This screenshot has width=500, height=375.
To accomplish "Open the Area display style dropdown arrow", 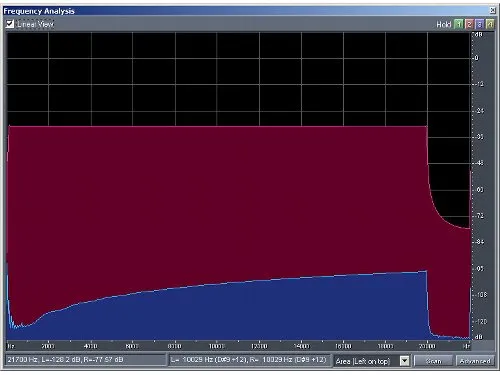I will pyautogui.click(x=404, y=361).
